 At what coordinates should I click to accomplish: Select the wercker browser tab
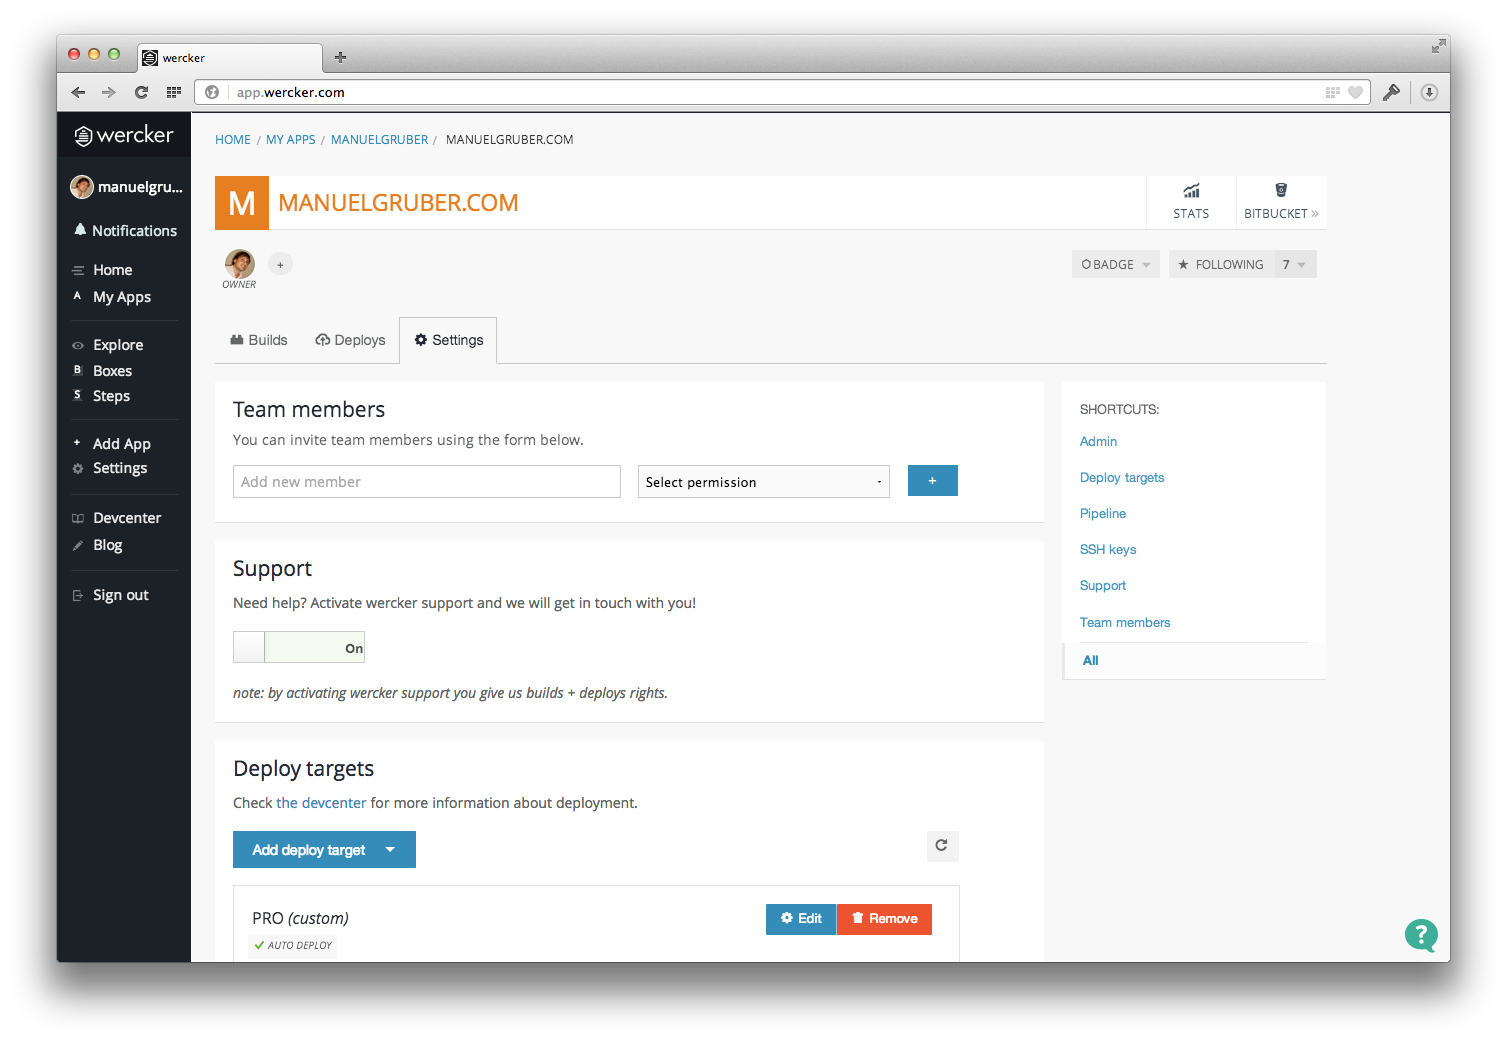(231, 58)
